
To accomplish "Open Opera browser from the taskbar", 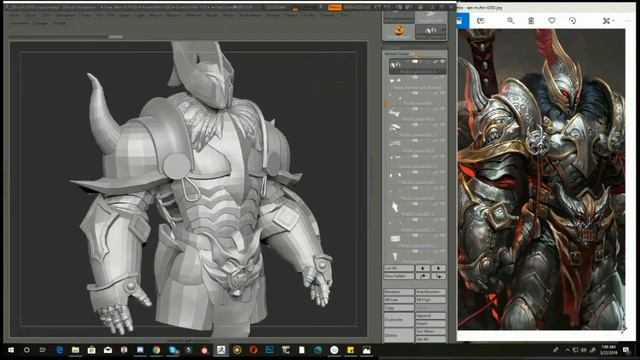I will pos(253,350).
